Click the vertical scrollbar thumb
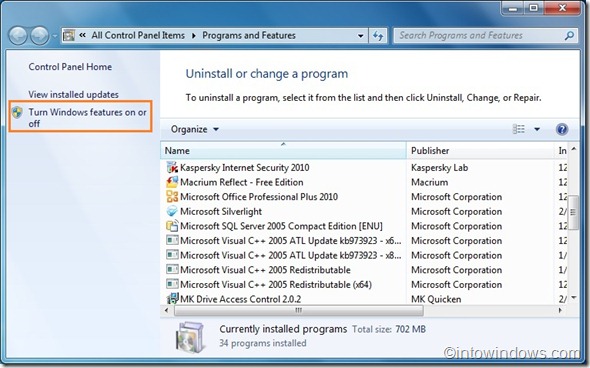 click(x=573, y=212)
